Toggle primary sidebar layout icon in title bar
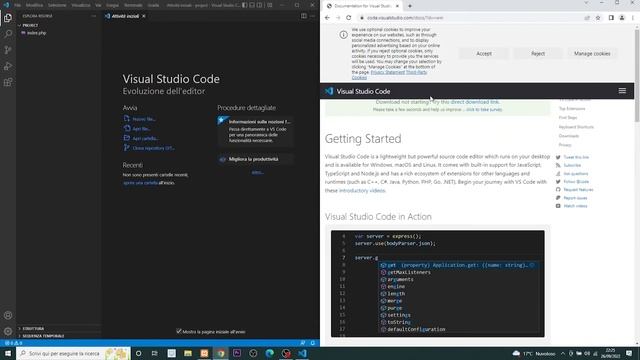This screenshot has width=640, height=360. coord(244,5)
